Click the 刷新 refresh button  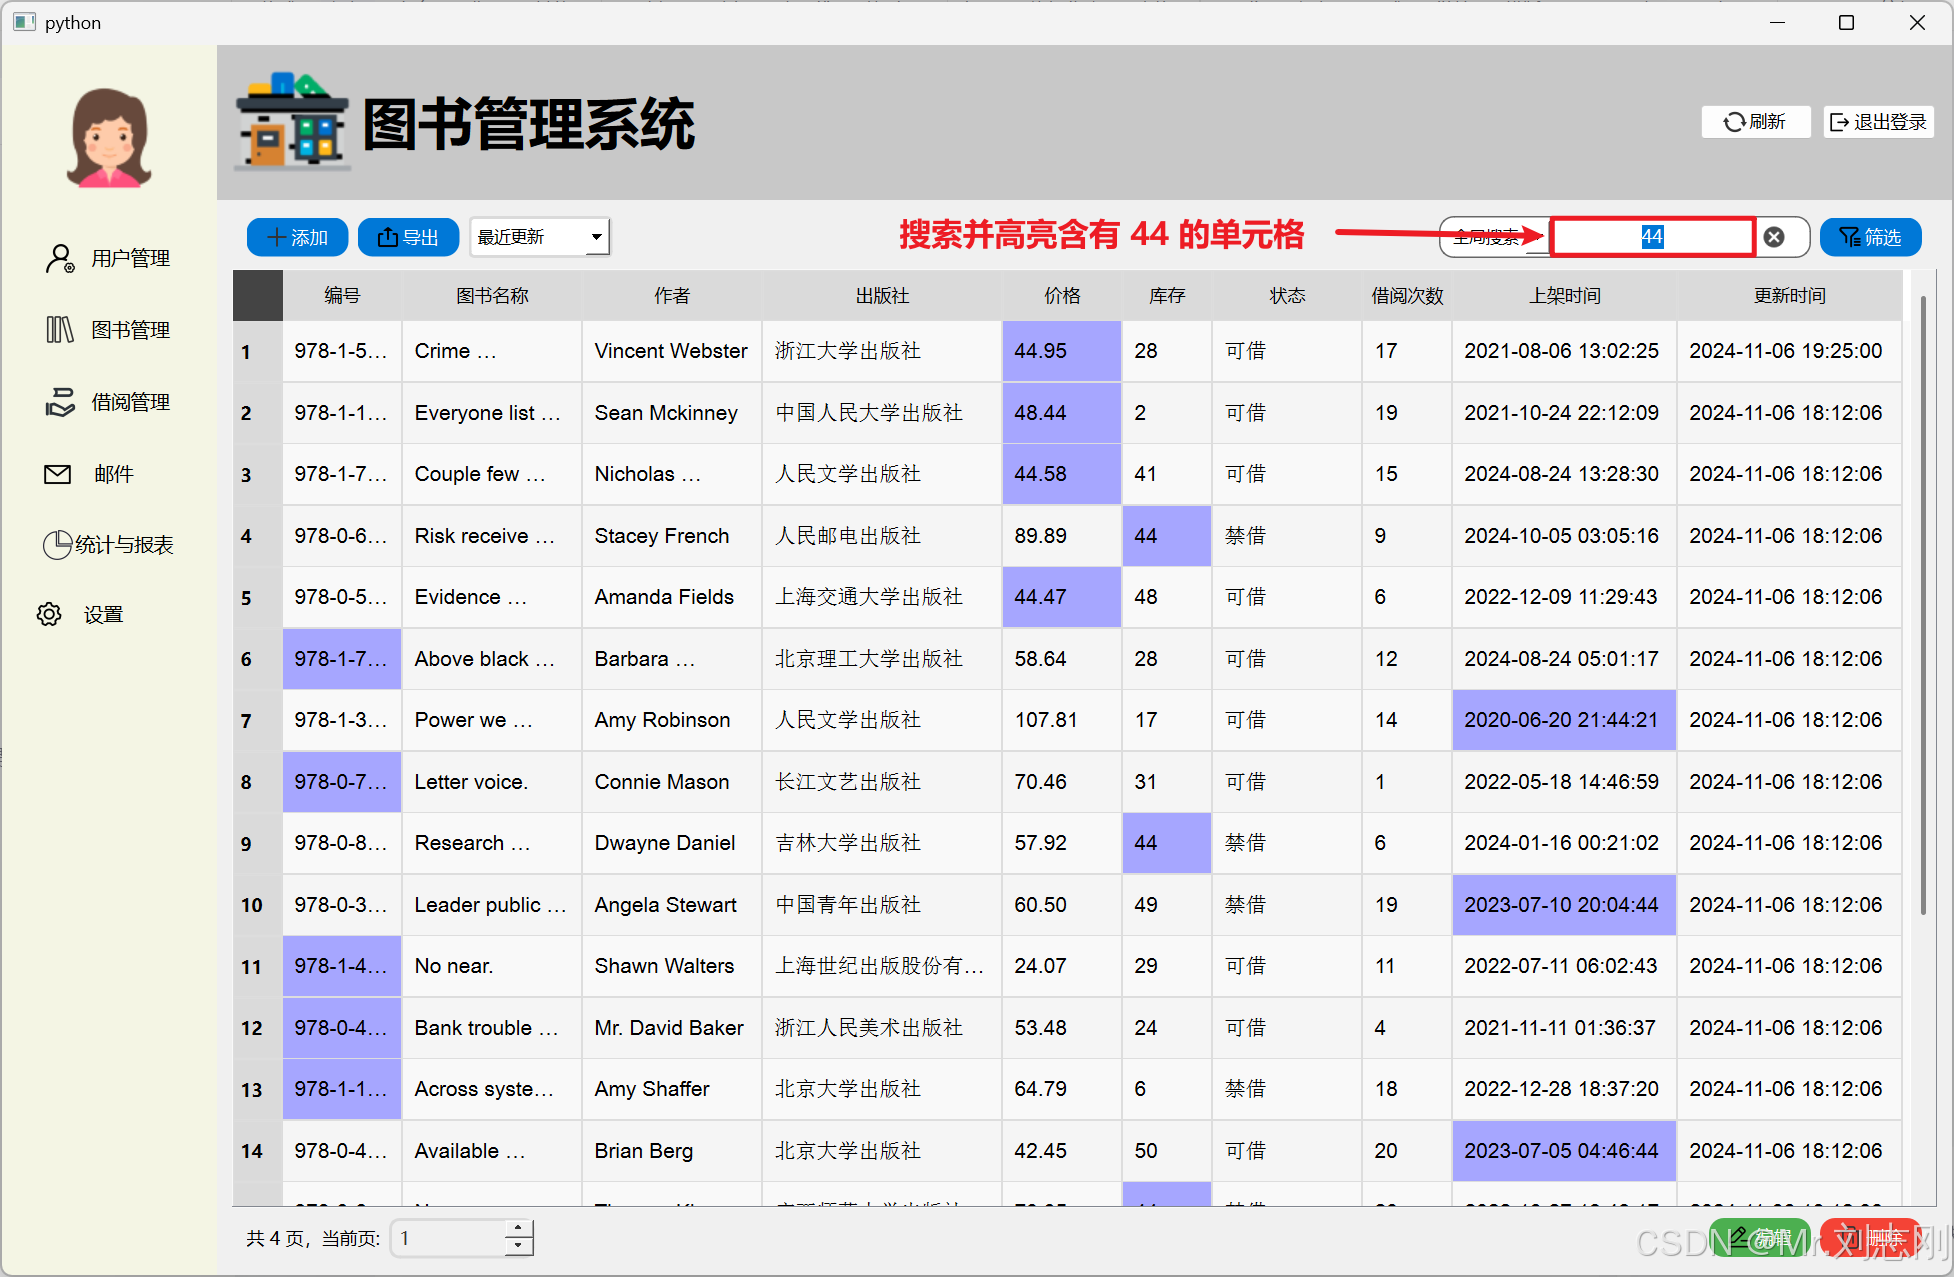pos(1755,122)
